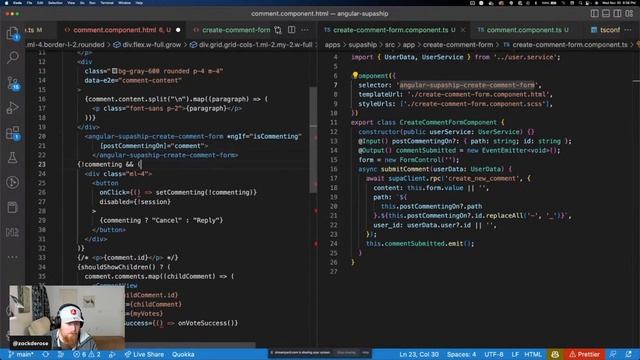Split the left editor to the right
Image resolution: width=640 pixels, height=360 pixels.
[x=291, y=30]
